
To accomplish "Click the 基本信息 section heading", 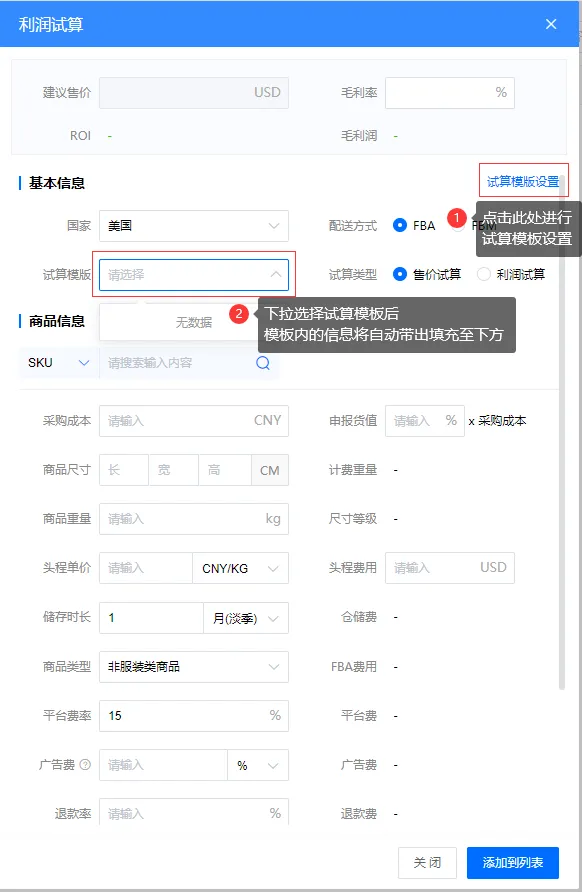I will [x=57, y=183].
